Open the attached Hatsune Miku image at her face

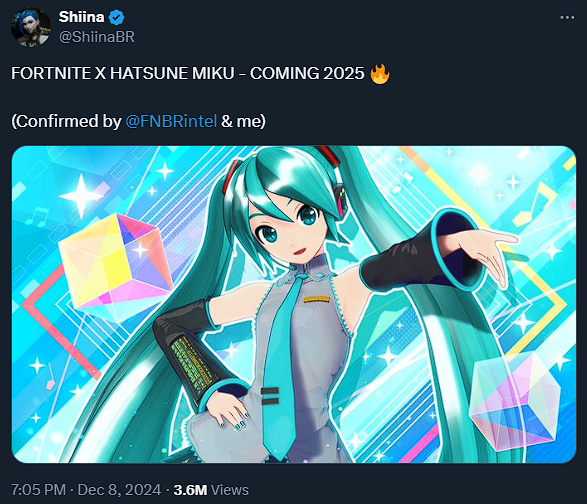pyautogui.click(x=290, y=228)
